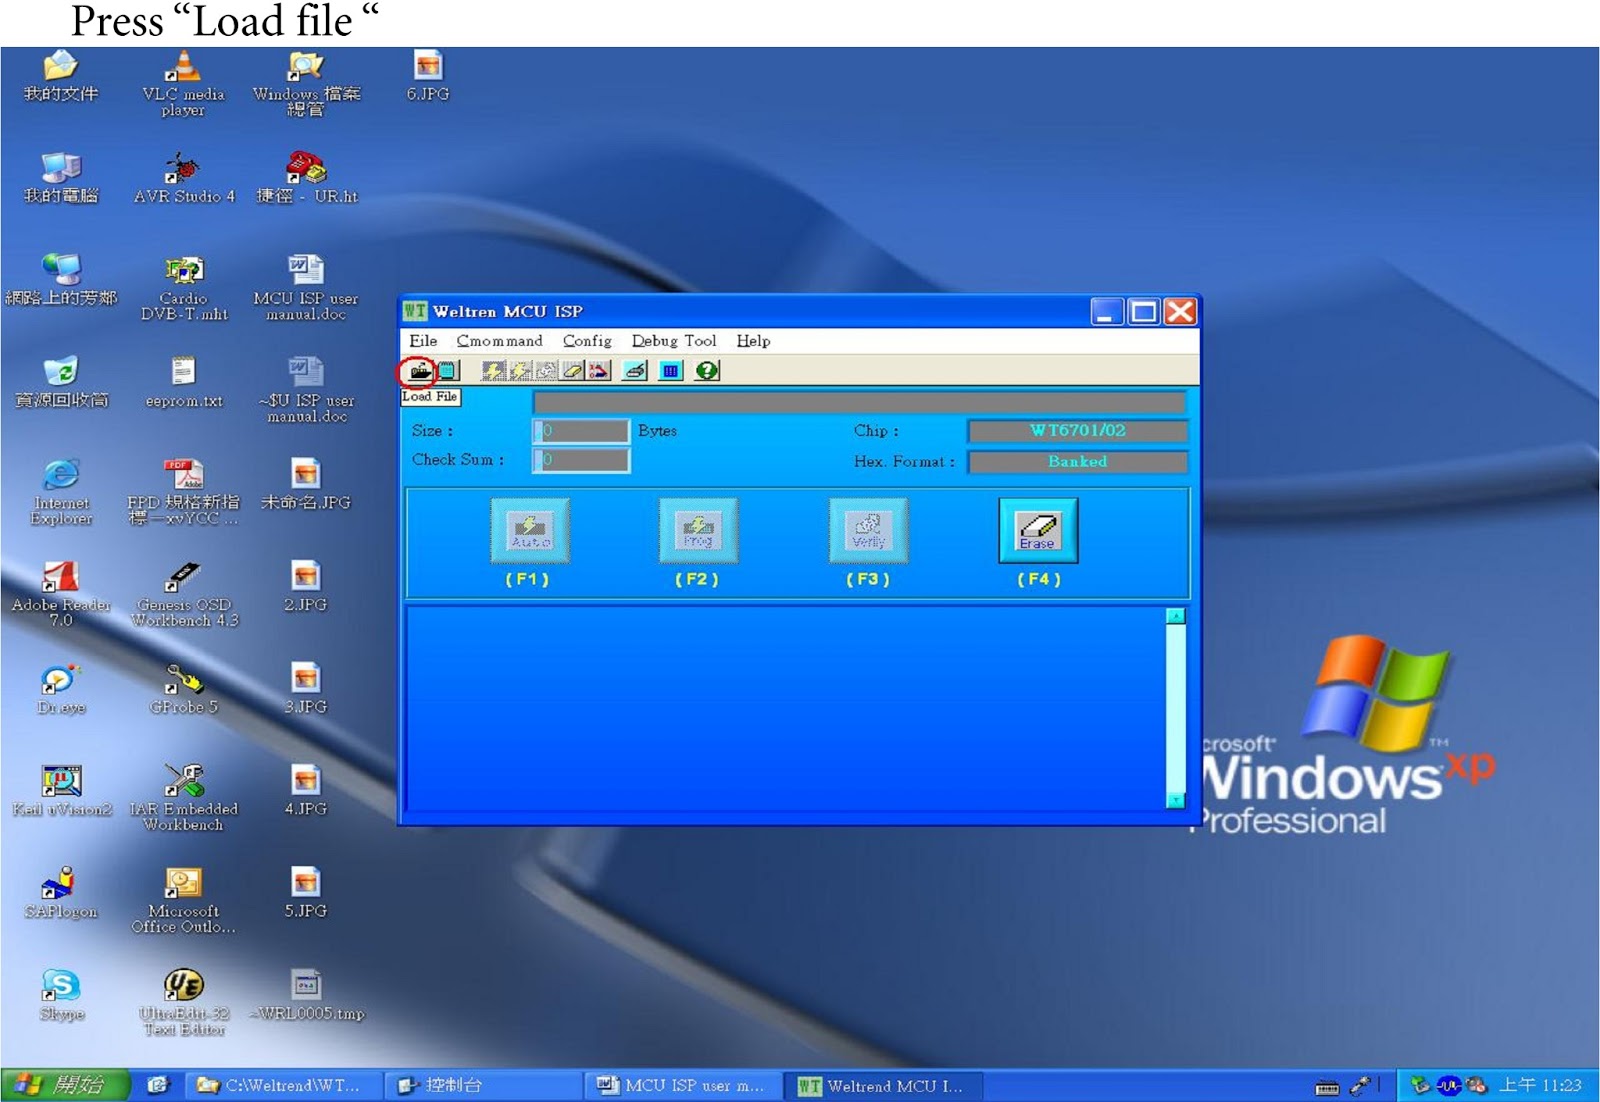Select the Dr.eye desktop icon

click(61, 688)
